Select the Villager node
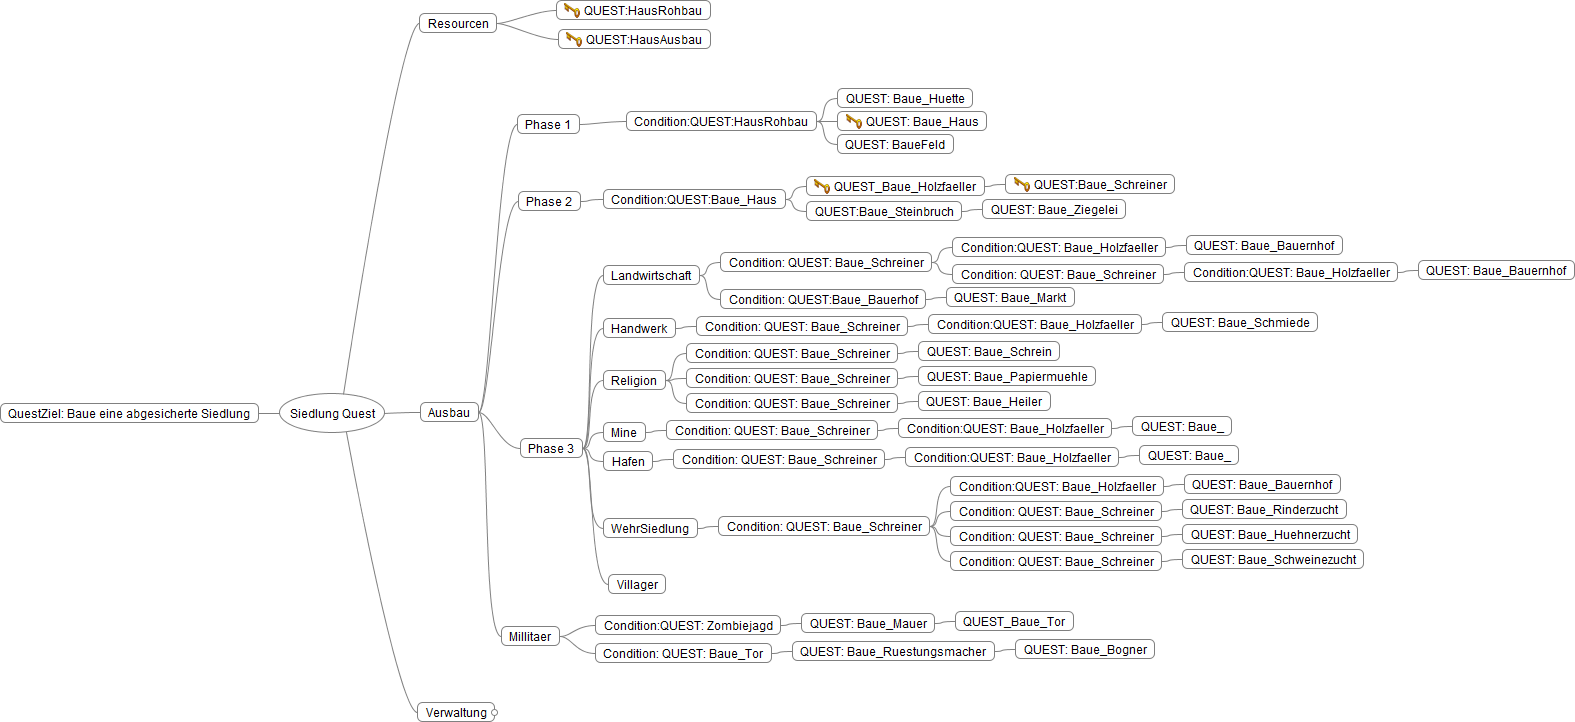1575x722 pixels. tap(637, 585)
